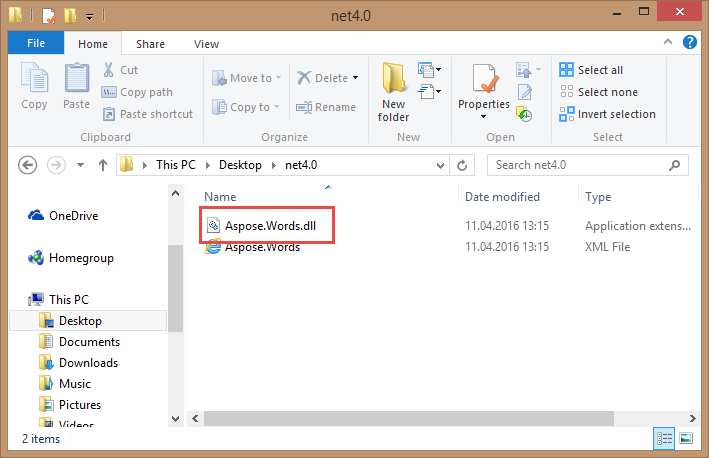Expand the Properties dropdown arrow
This screenshot has width=709, height=458.
click(483, 117)
